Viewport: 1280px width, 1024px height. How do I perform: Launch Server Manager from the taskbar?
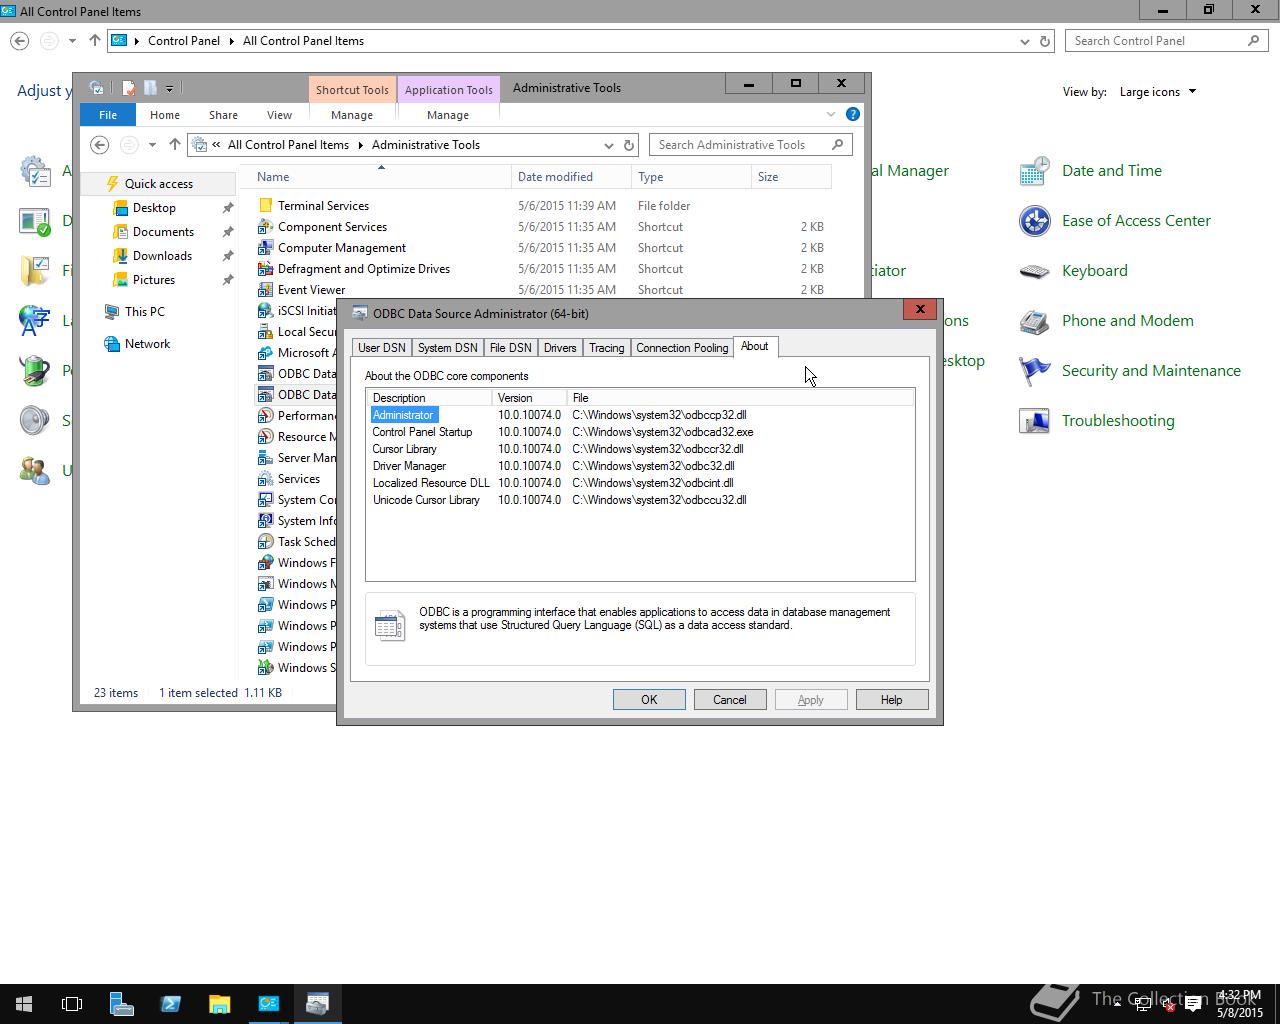point(121,1004)
